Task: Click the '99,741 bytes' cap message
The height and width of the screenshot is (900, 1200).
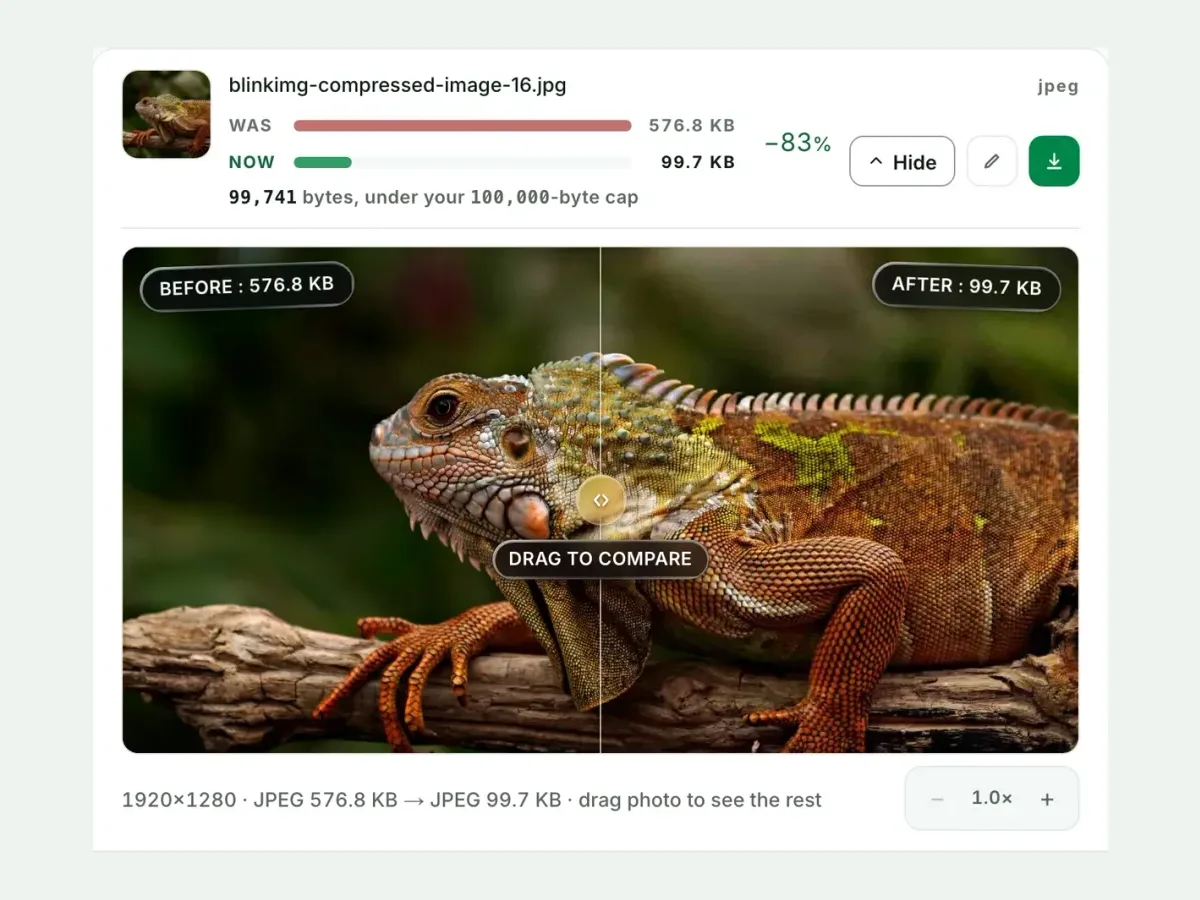Action: tap(433, 197)
